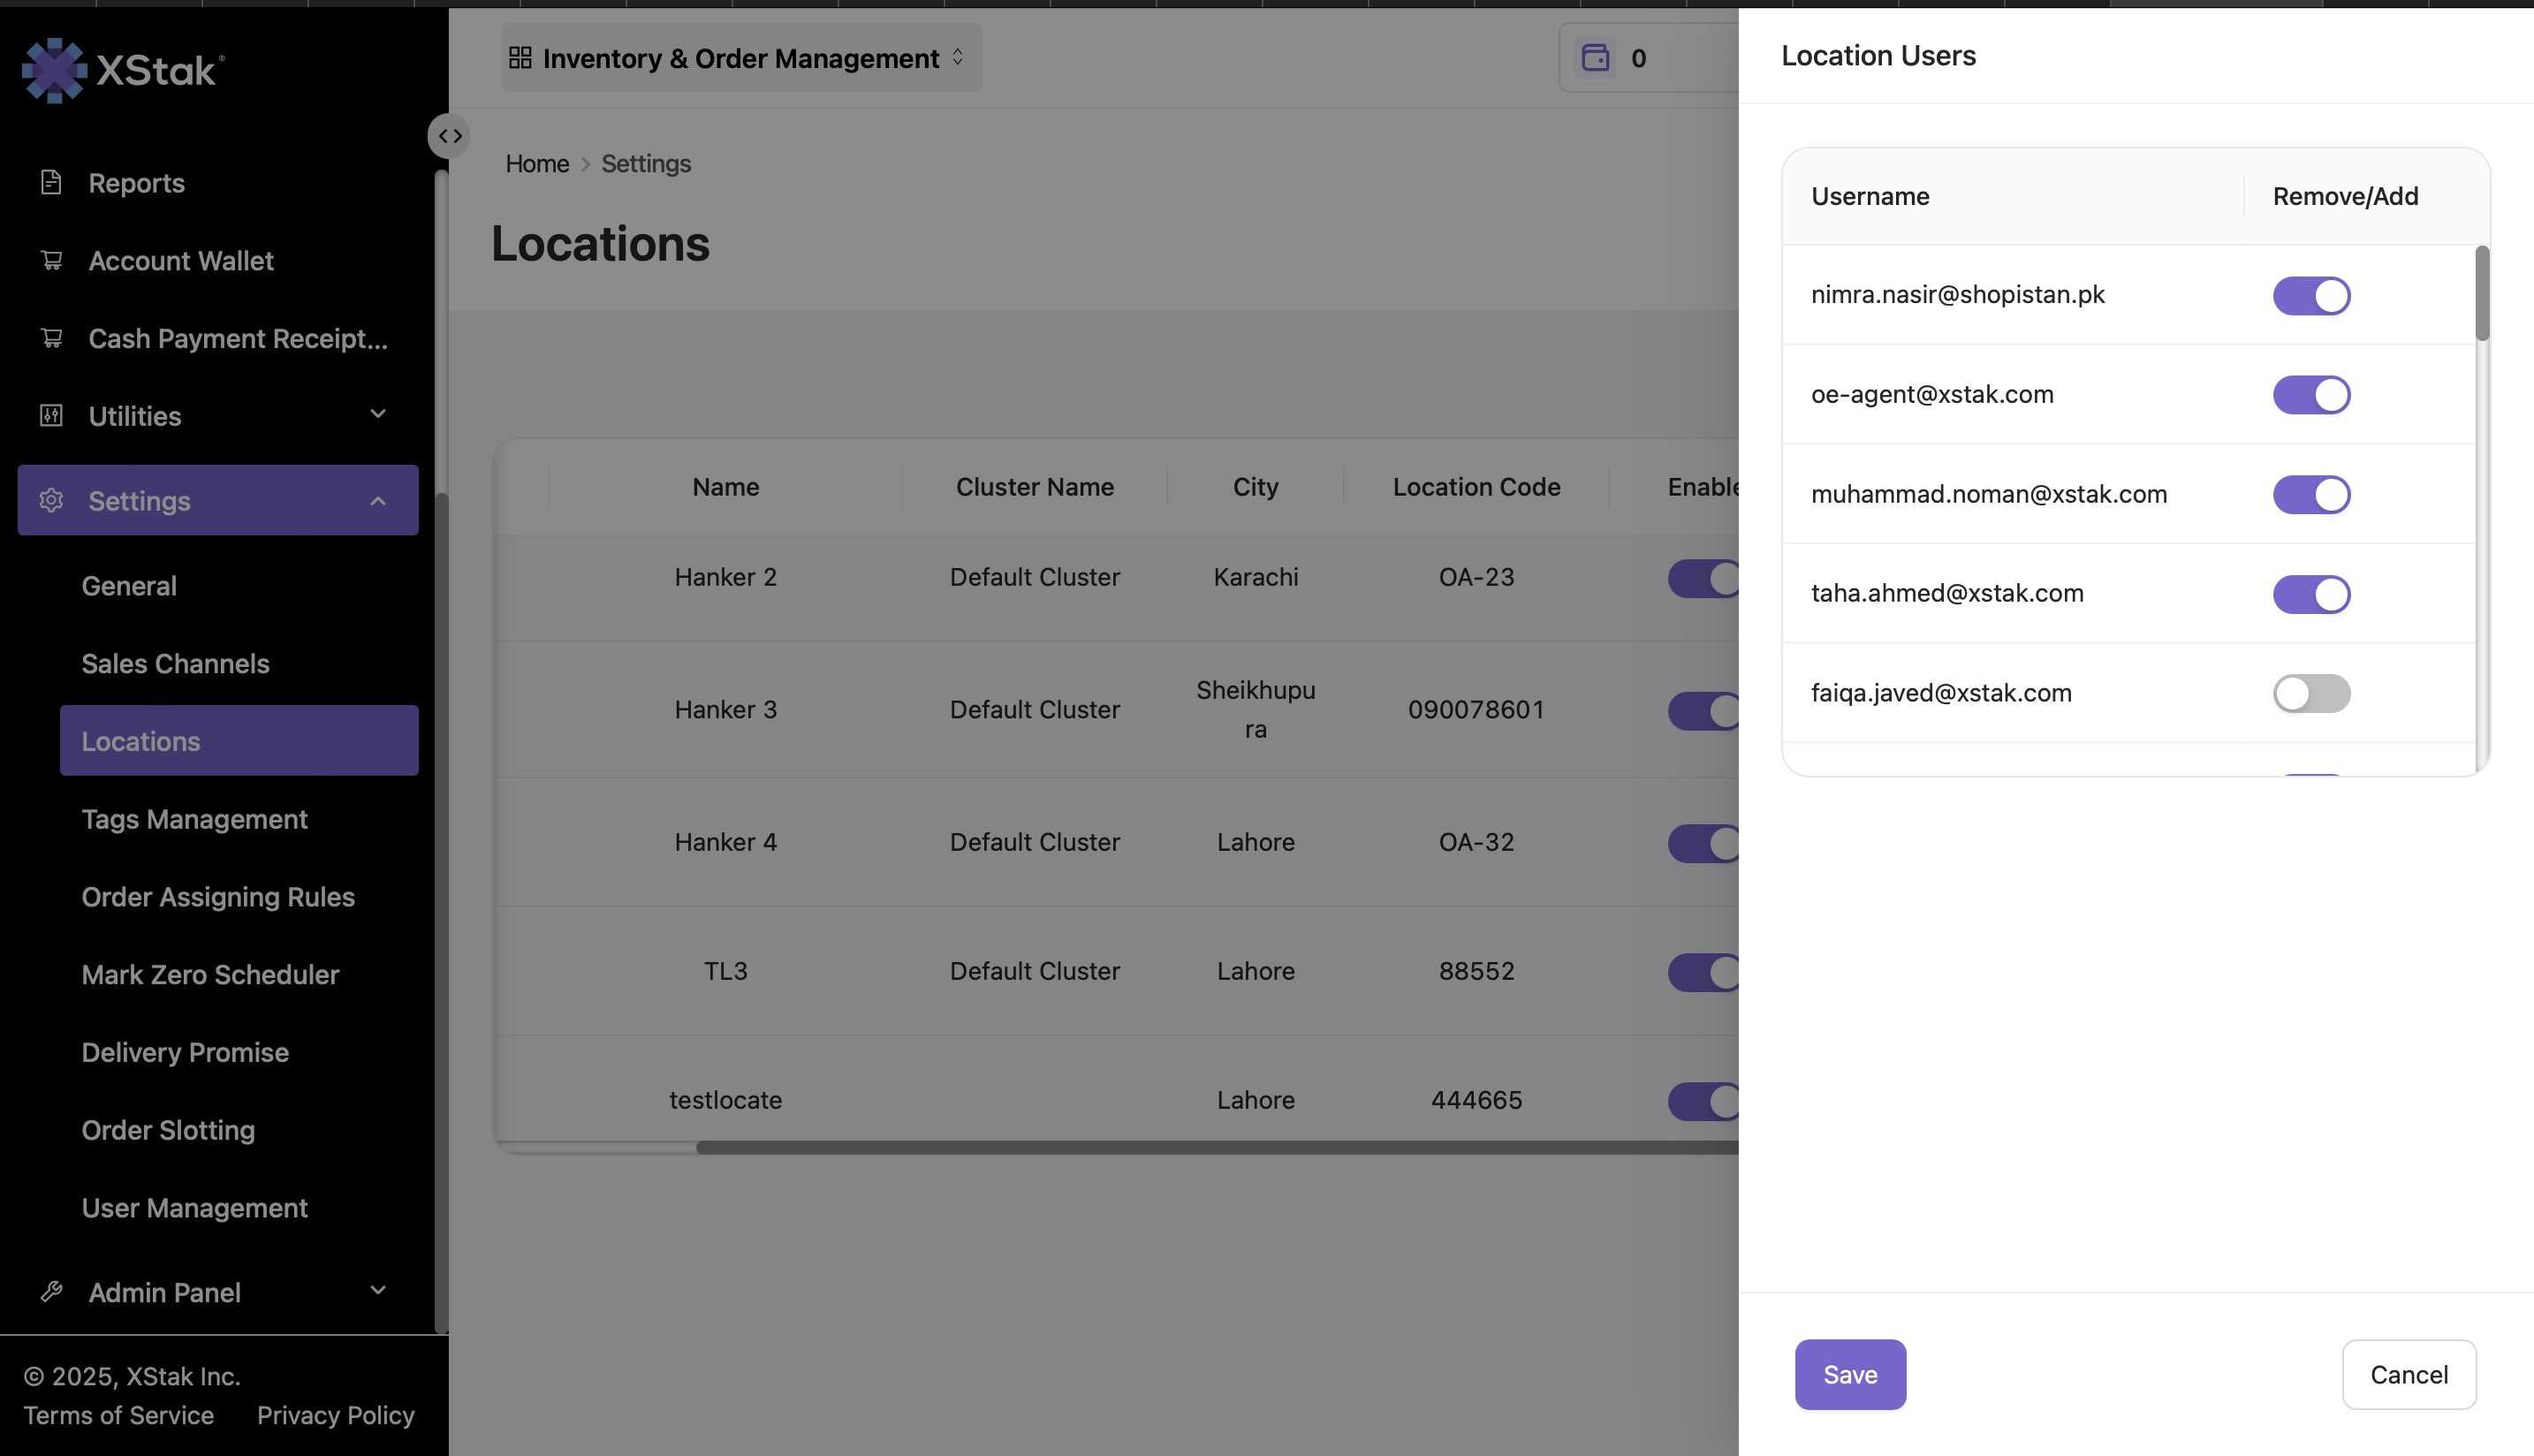
Task: Click the Reports document icon
Action: point(51,183)
